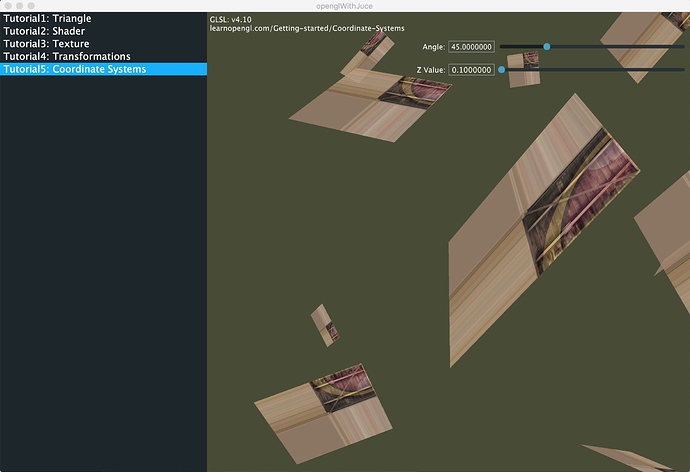
Task: Click the Z Value slider thumb
Action: (501, 70)
